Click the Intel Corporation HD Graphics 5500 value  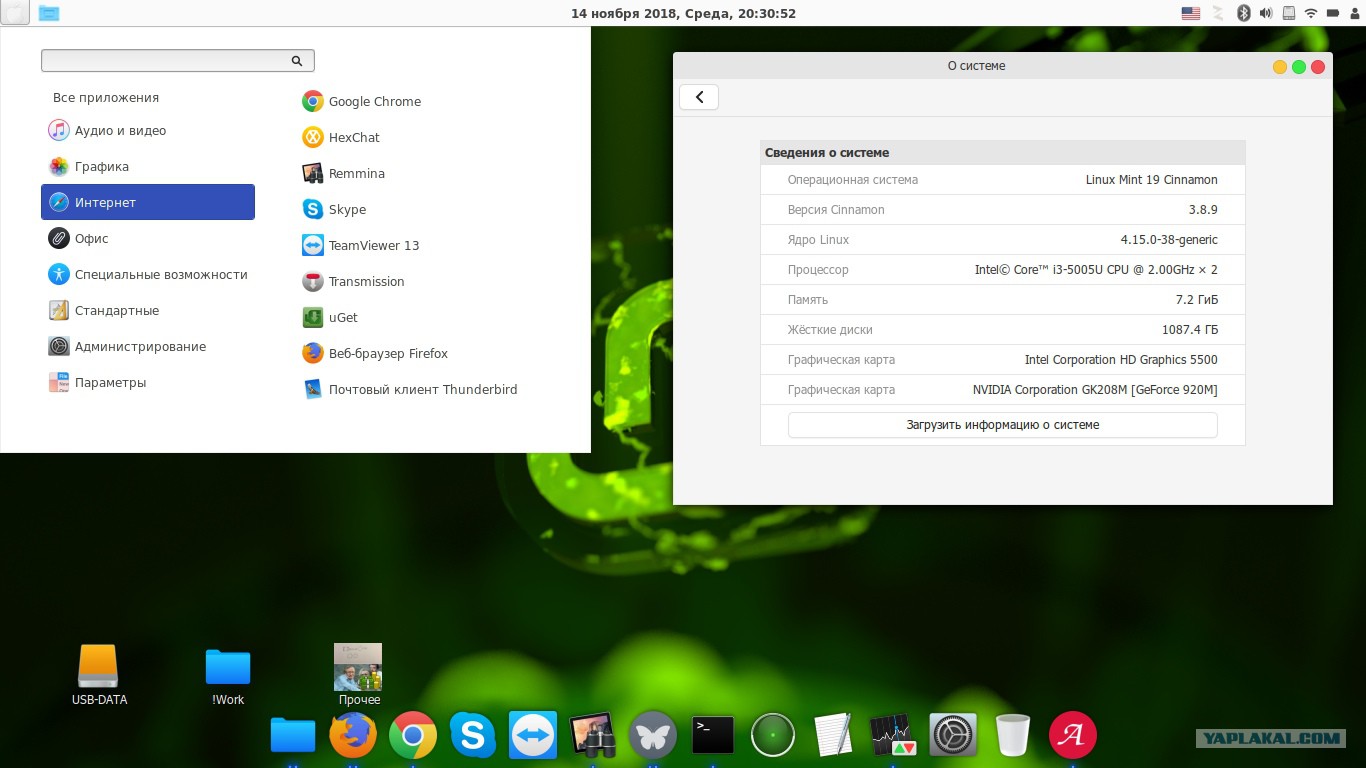pos(1121,360)
